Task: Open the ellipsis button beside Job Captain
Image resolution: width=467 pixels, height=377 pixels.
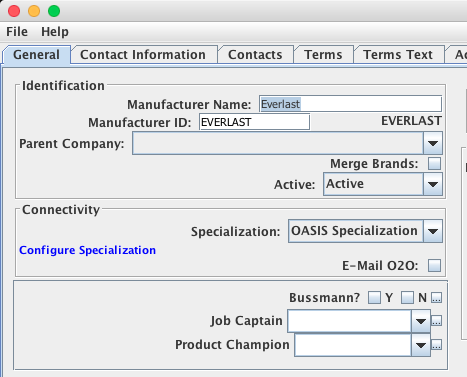Action: click(x=436, y=321)
